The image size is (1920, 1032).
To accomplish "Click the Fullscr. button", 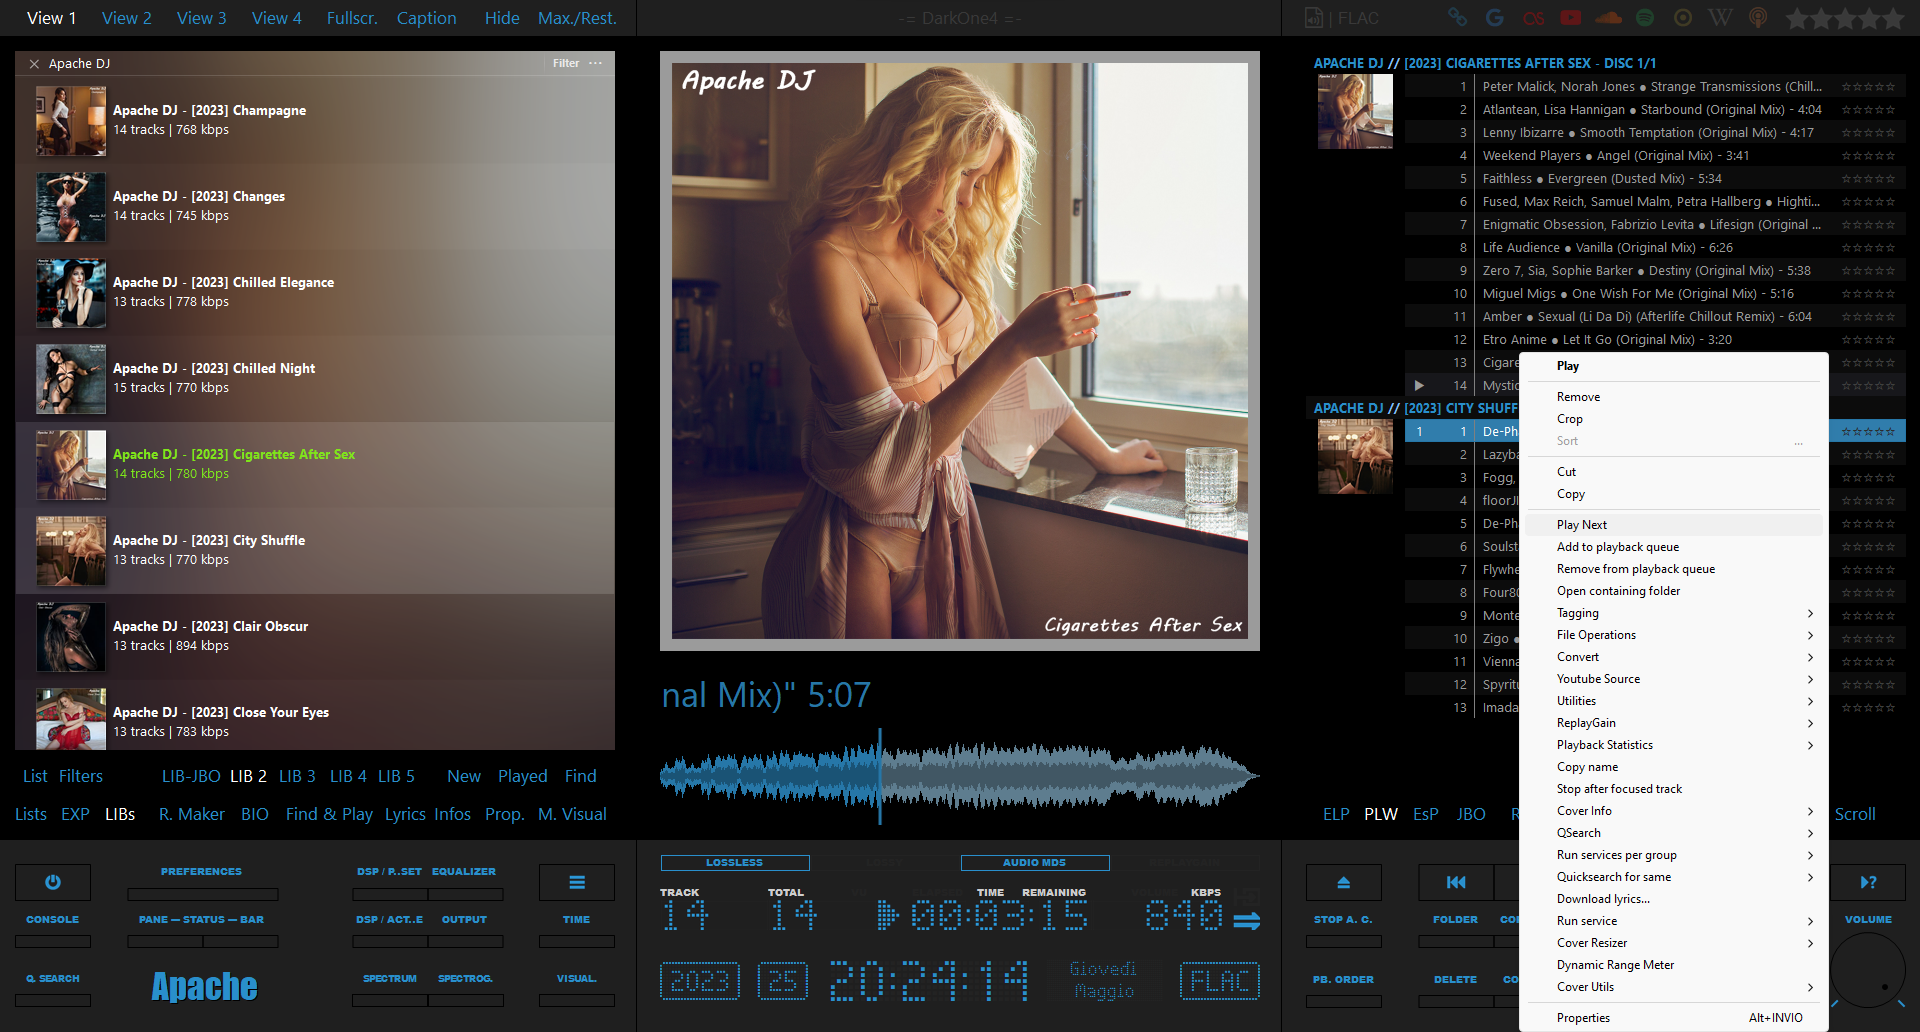I will [x=352, y=18].
